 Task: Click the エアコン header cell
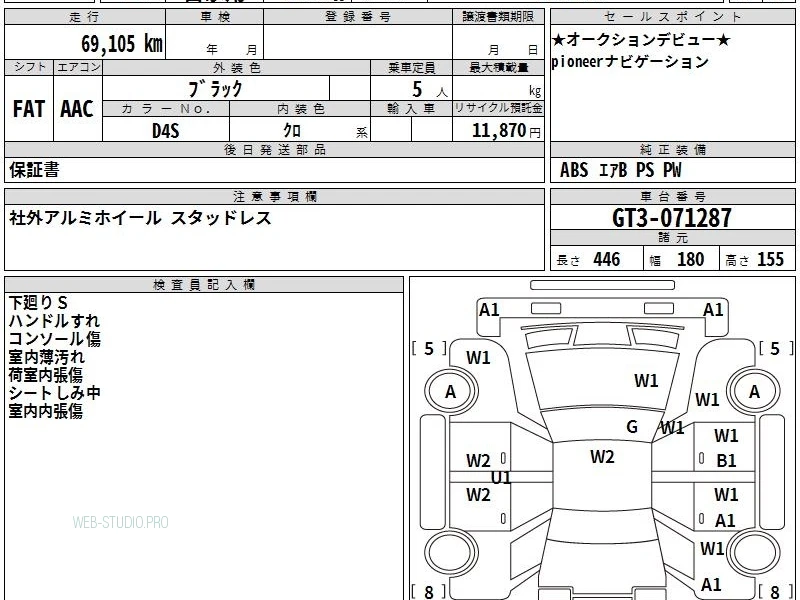[x=78, y=67]
